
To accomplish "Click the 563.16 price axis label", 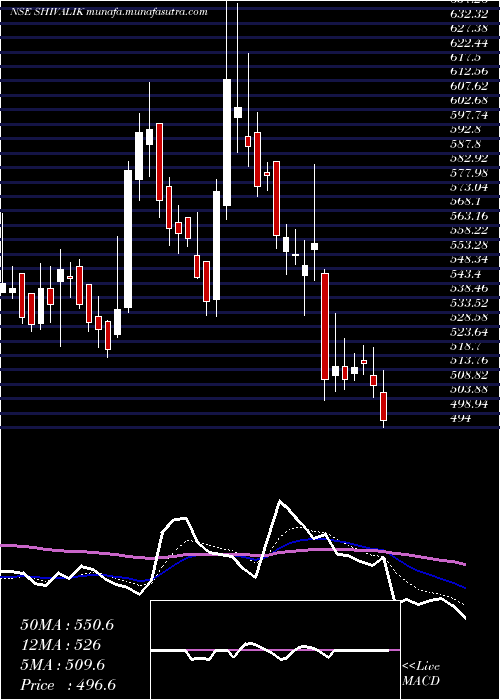I will click(469, 217).
